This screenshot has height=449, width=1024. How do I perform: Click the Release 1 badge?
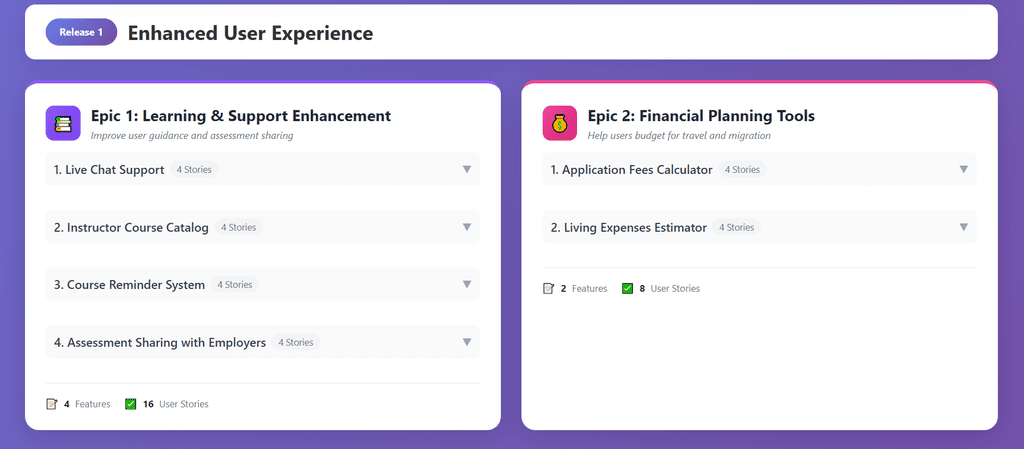pyautogui.click(x=81, y=32)
